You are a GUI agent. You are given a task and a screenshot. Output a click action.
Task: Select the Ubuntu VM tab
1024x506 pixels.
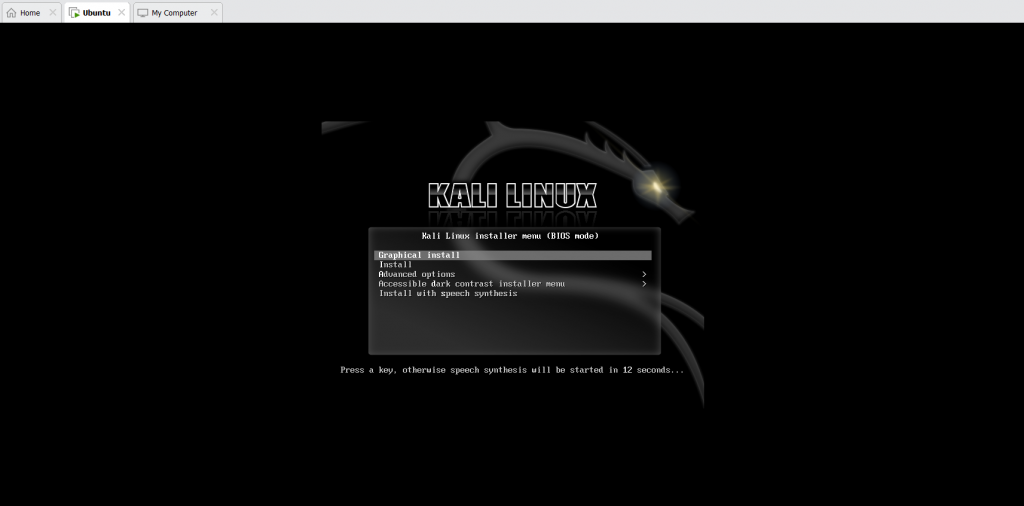pos(97,12)
